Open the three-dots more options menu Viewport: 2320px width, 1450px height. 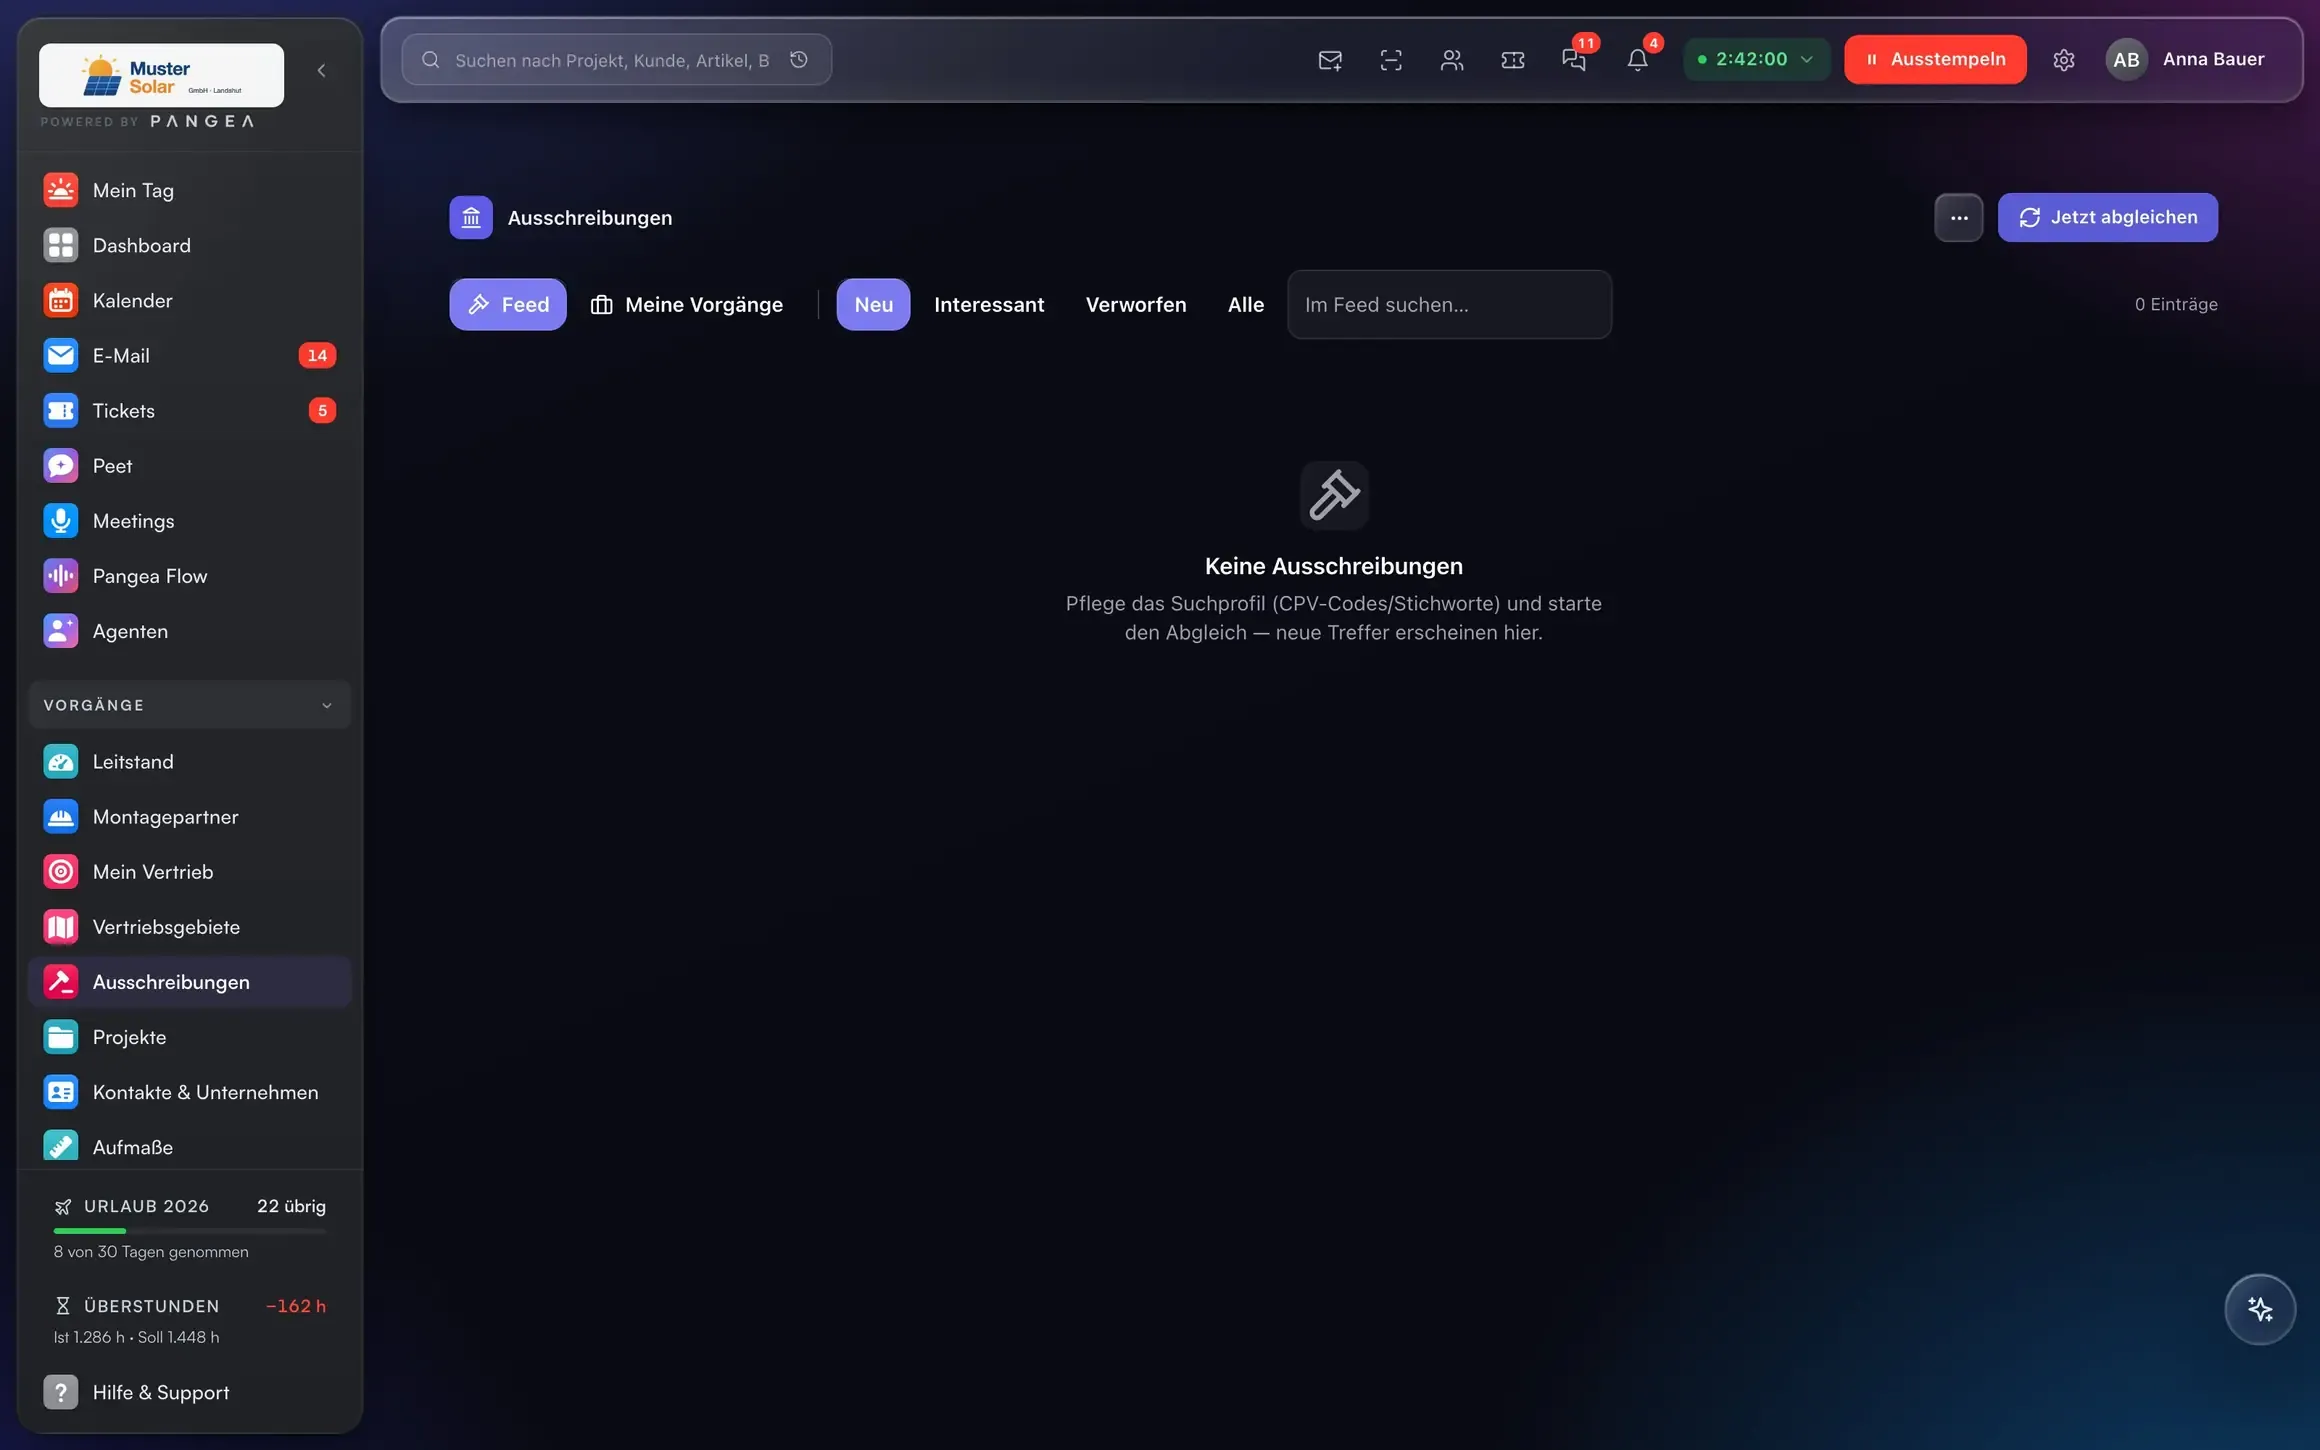point(1958,217)
